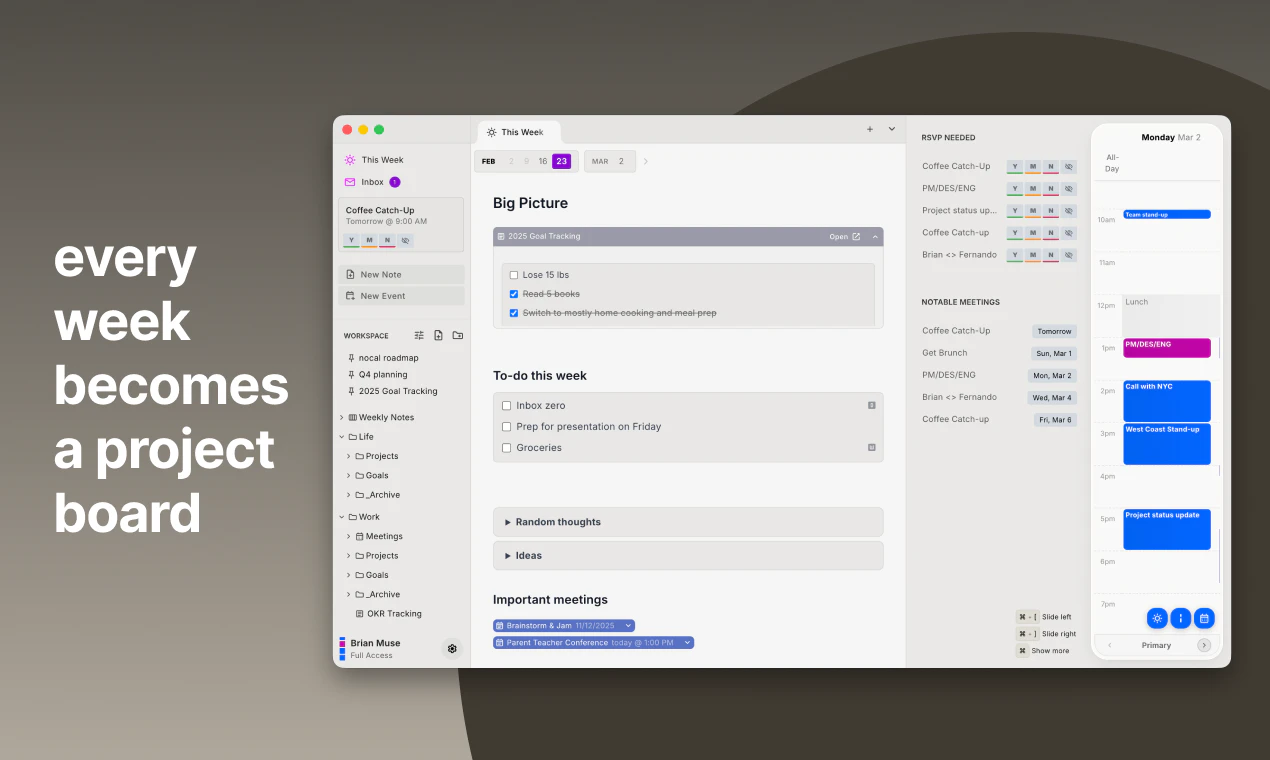
Task: Collapse 2025 Goal Tracking embed with chevron
Action: pyautogui.click(x=875, y=237)
